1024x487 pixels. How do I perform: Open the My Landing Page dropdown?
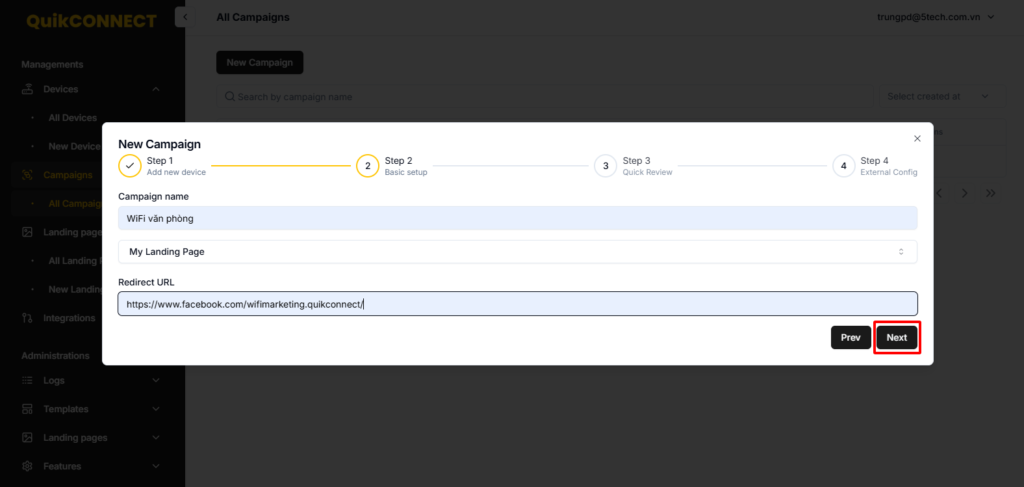517,251
